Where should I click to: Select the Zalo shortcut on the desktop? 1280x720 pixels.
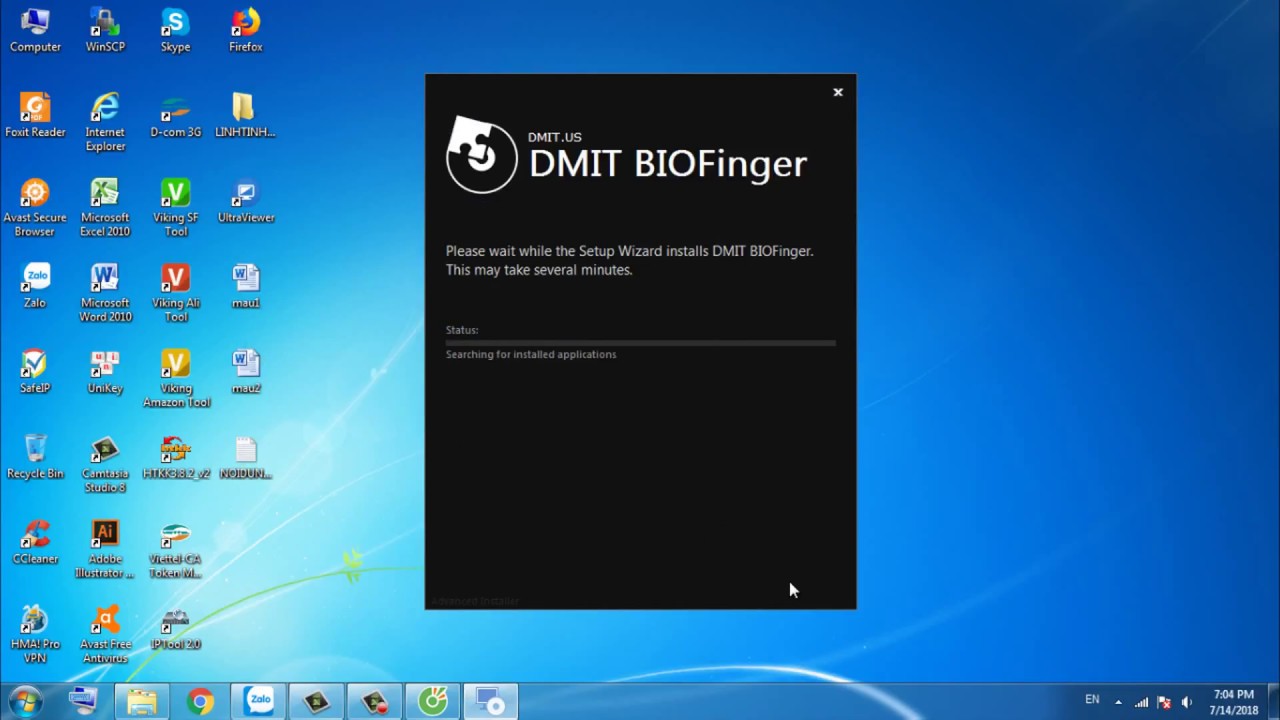coord(35,285)
